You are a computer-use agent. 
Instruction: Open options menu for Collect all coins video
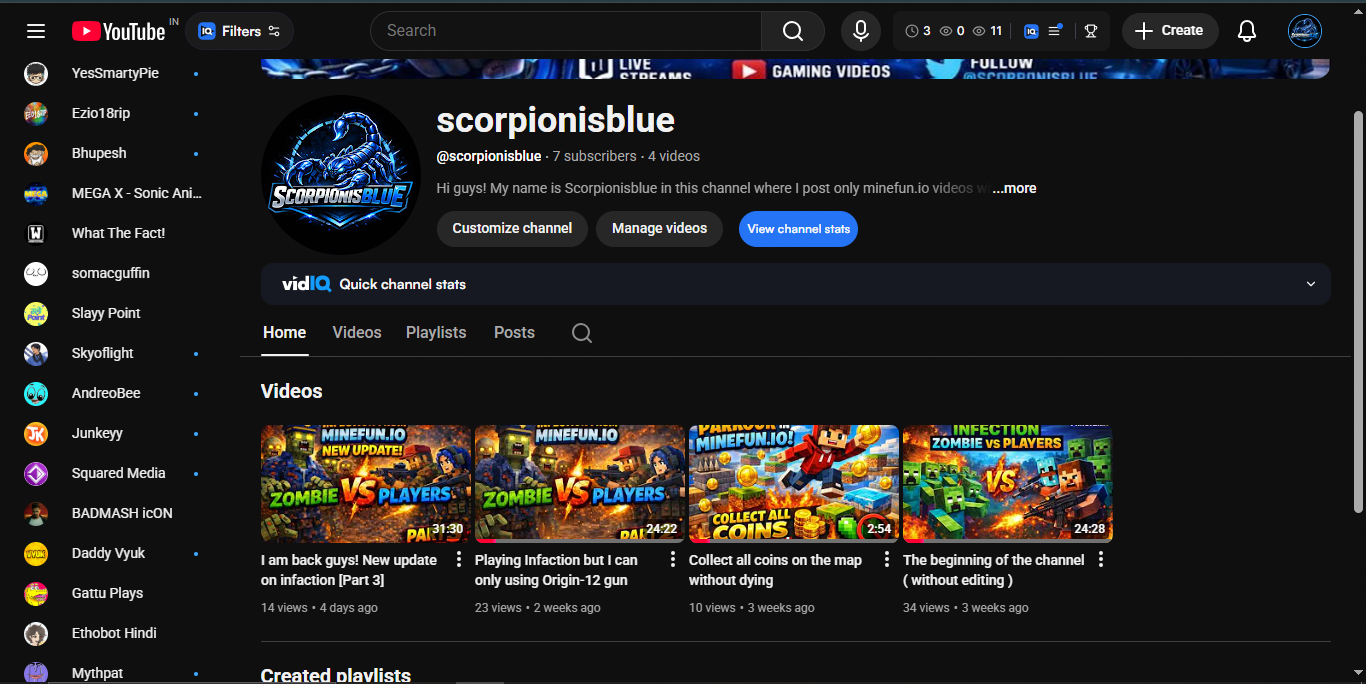(x=886, y=560)
